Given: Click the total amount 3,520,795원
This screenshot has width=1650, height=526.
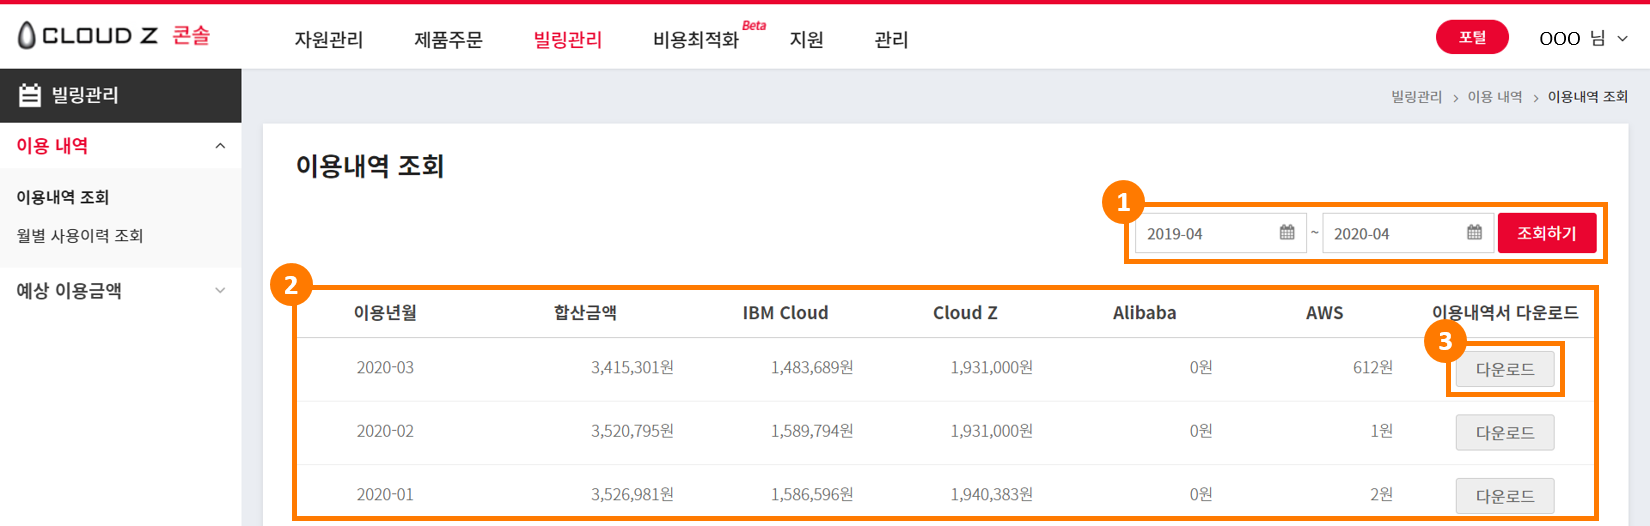Looking at the screenshot, I should [x=632, y=431].
